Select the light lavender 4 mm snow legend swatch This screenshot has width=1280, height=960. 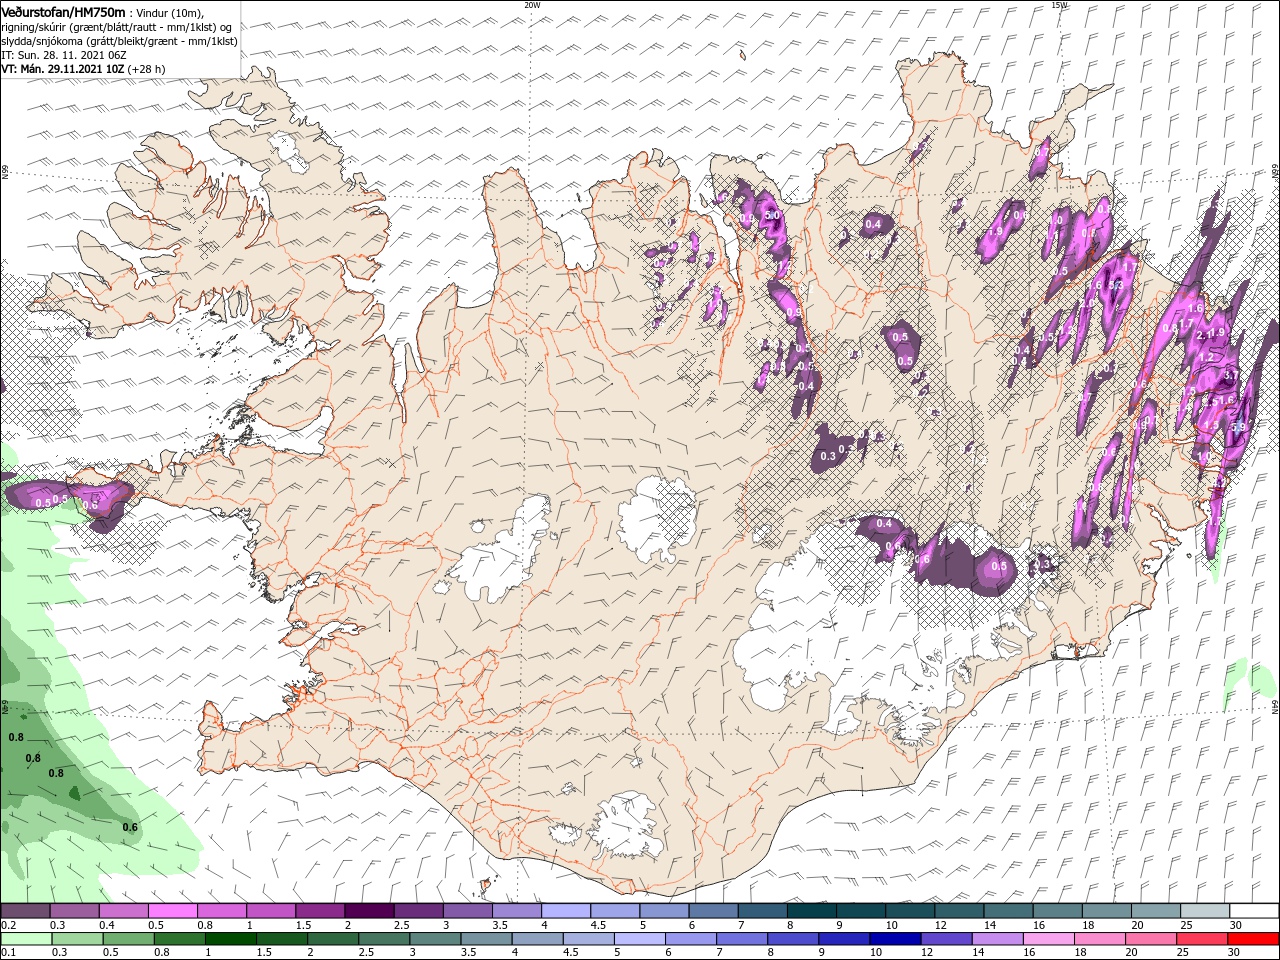click(565, 911)
